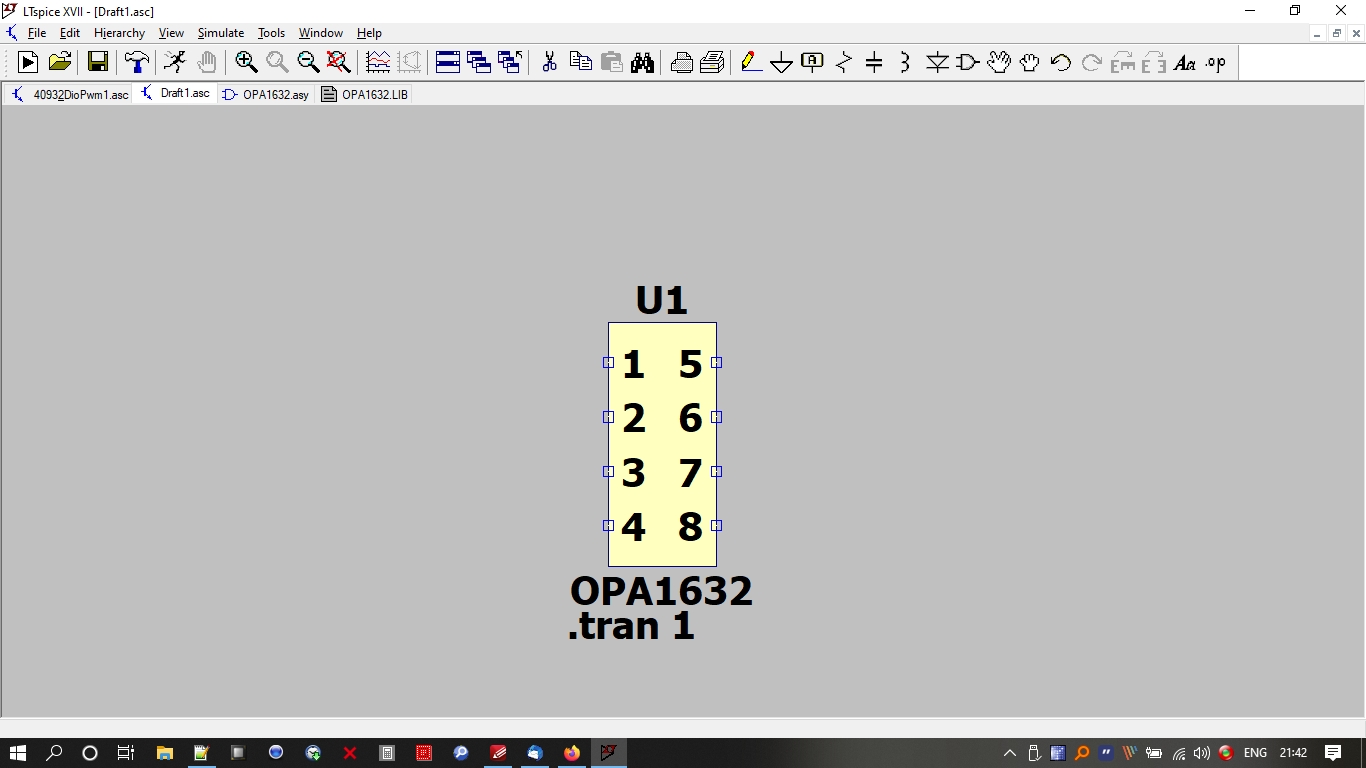This screenshot has height=768, width=1366.
Task: Click the Print setup printer icon
Action: [682, 63]
